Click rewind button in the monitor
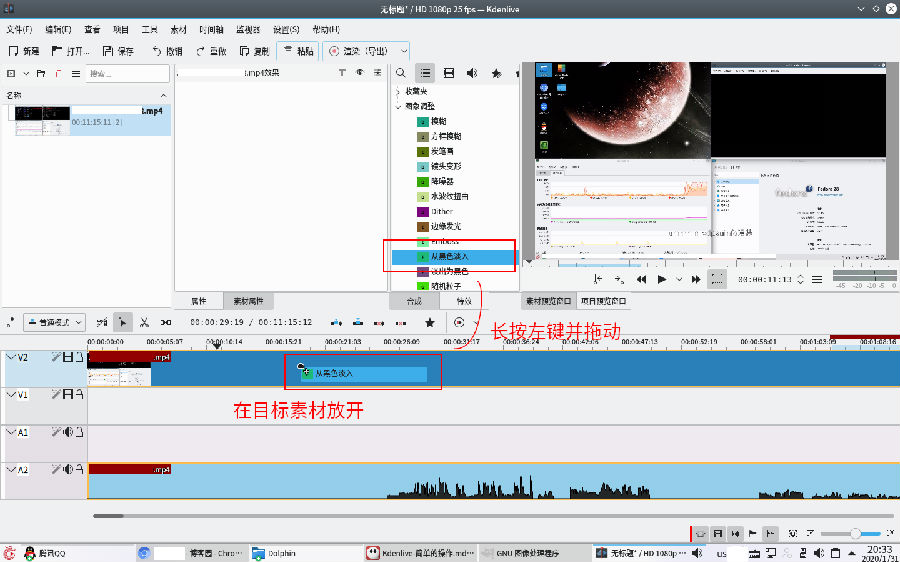This screenshot has height=562, width=900. (x=641, y=280)
